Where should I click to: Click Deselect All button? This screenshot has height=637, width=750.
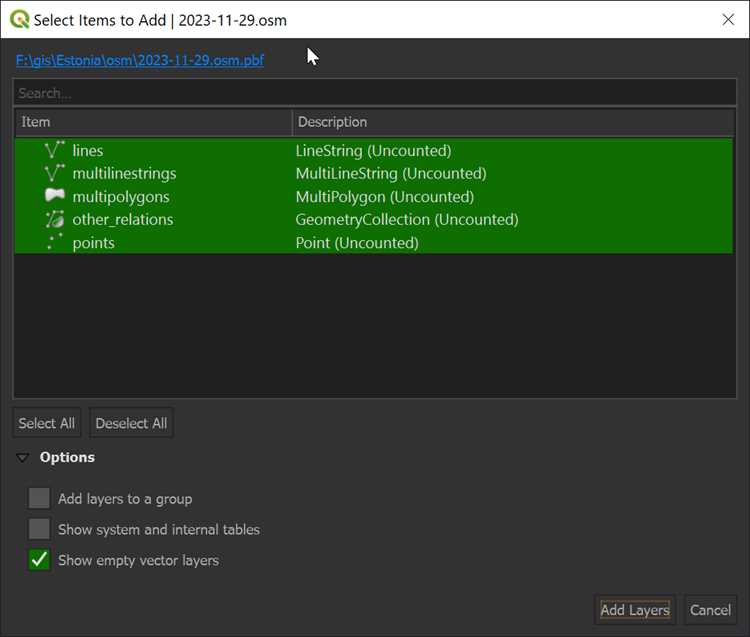(131, 423)
